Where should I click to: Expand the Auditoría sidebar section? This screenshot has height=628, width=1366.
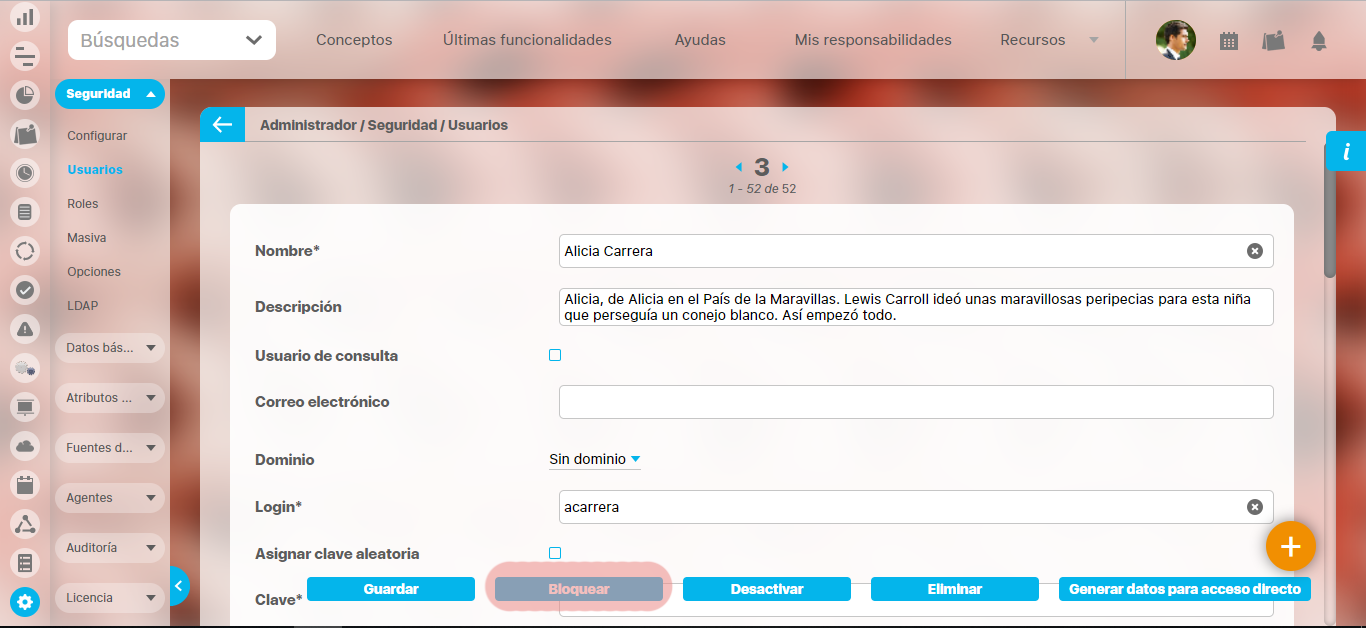pyautogui.click(x=109, y=548)
